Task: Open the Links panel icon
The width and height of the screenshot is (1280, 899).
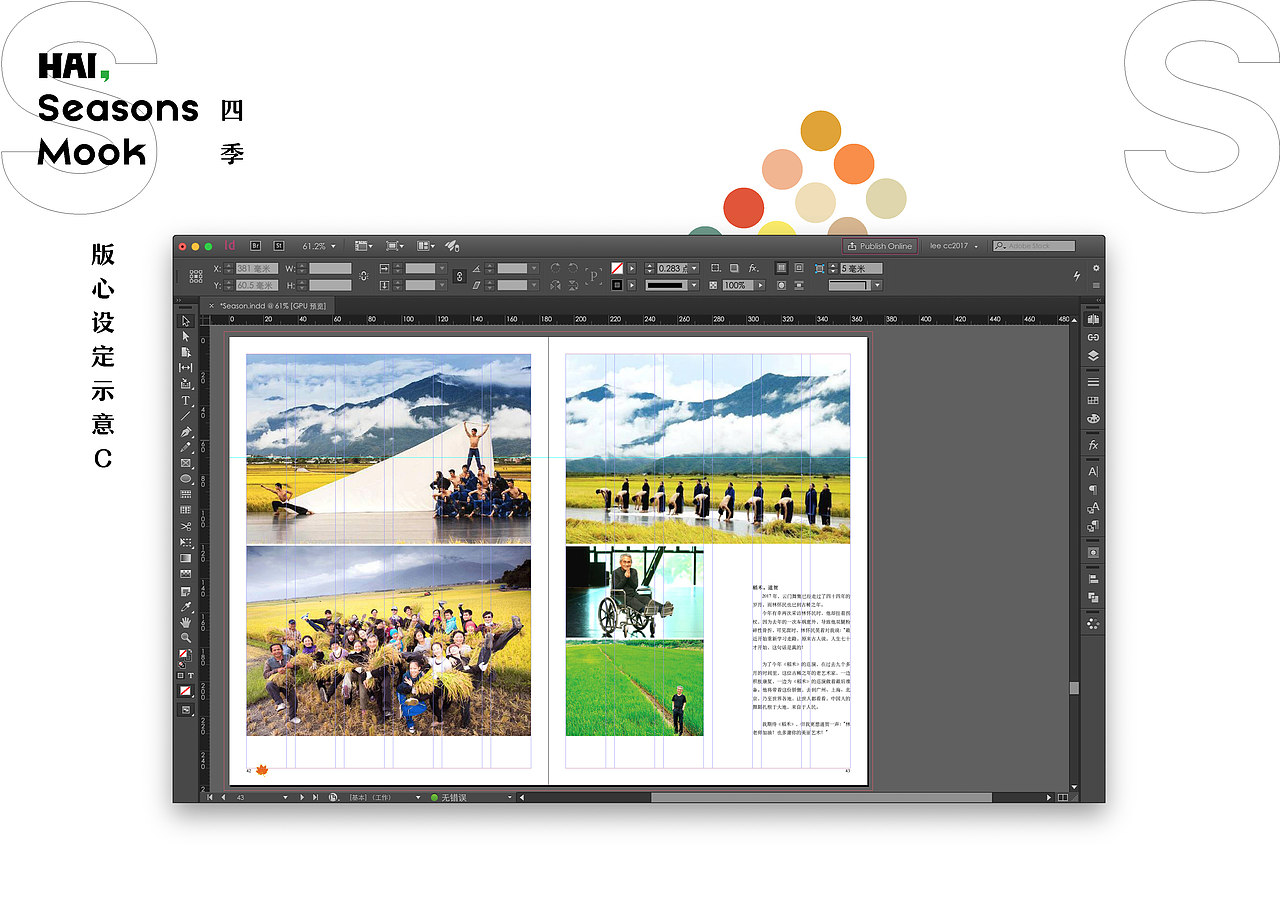Action: point(1093,337)
